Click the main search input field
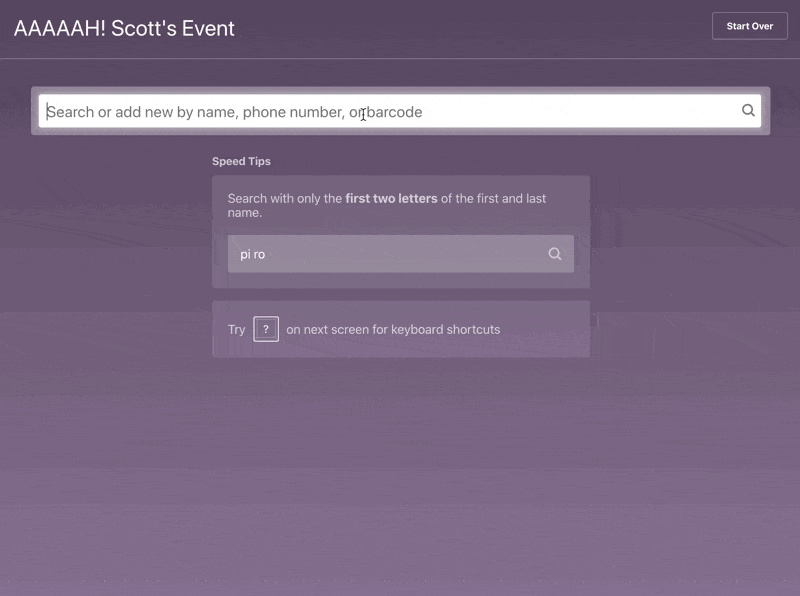800x596 pixels. point(400,110)
